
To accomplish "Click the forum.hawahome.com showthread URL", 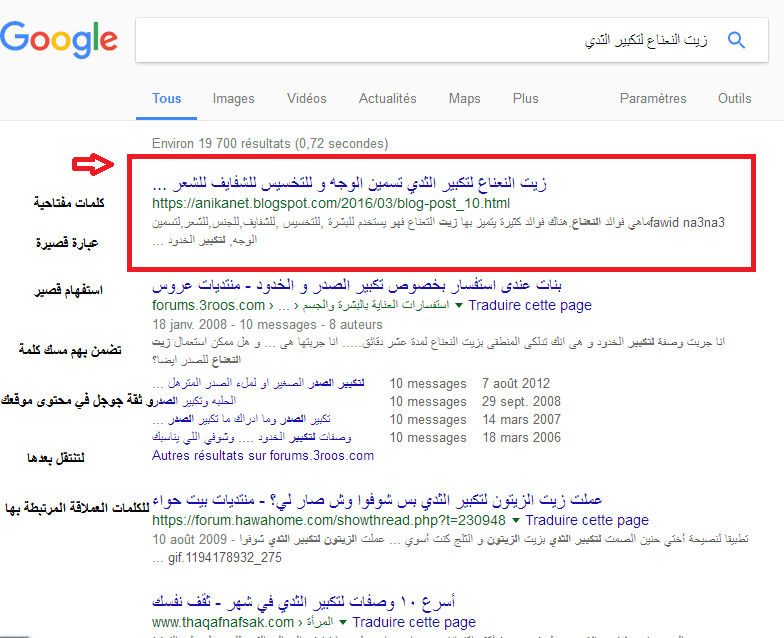I will [328, 520].
